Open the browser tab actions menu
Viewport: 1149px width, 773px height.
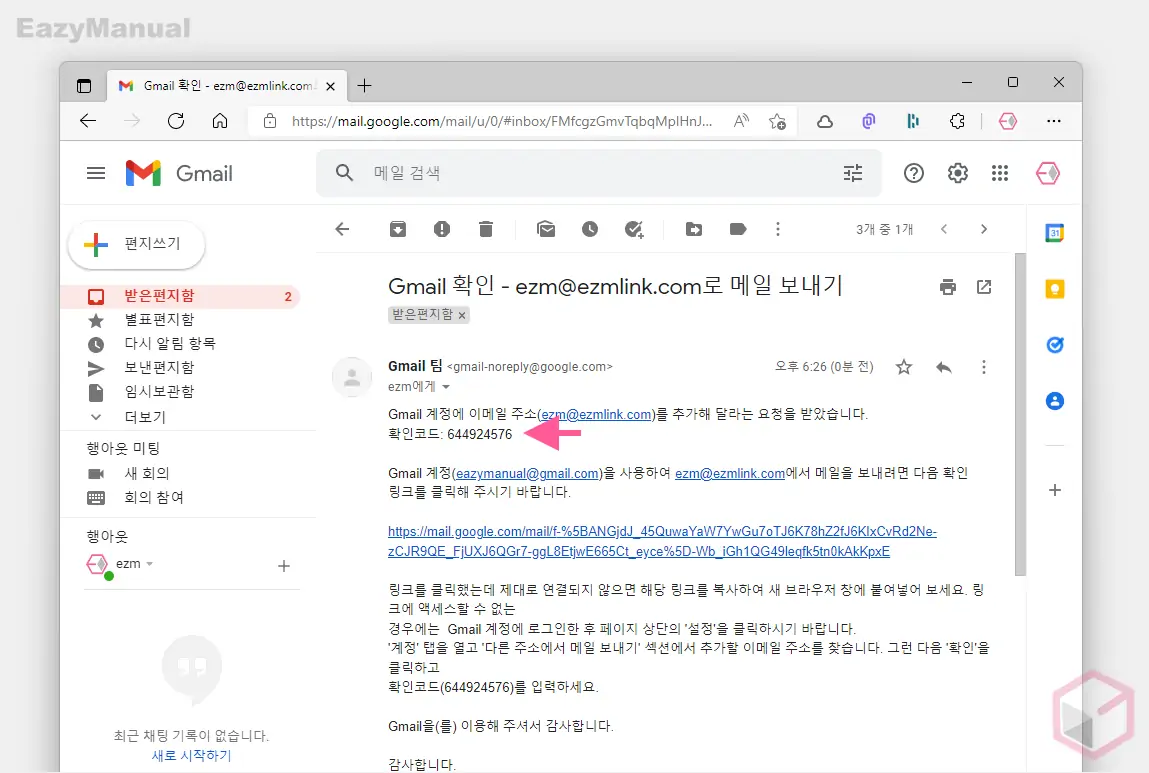tap(84, 86)
